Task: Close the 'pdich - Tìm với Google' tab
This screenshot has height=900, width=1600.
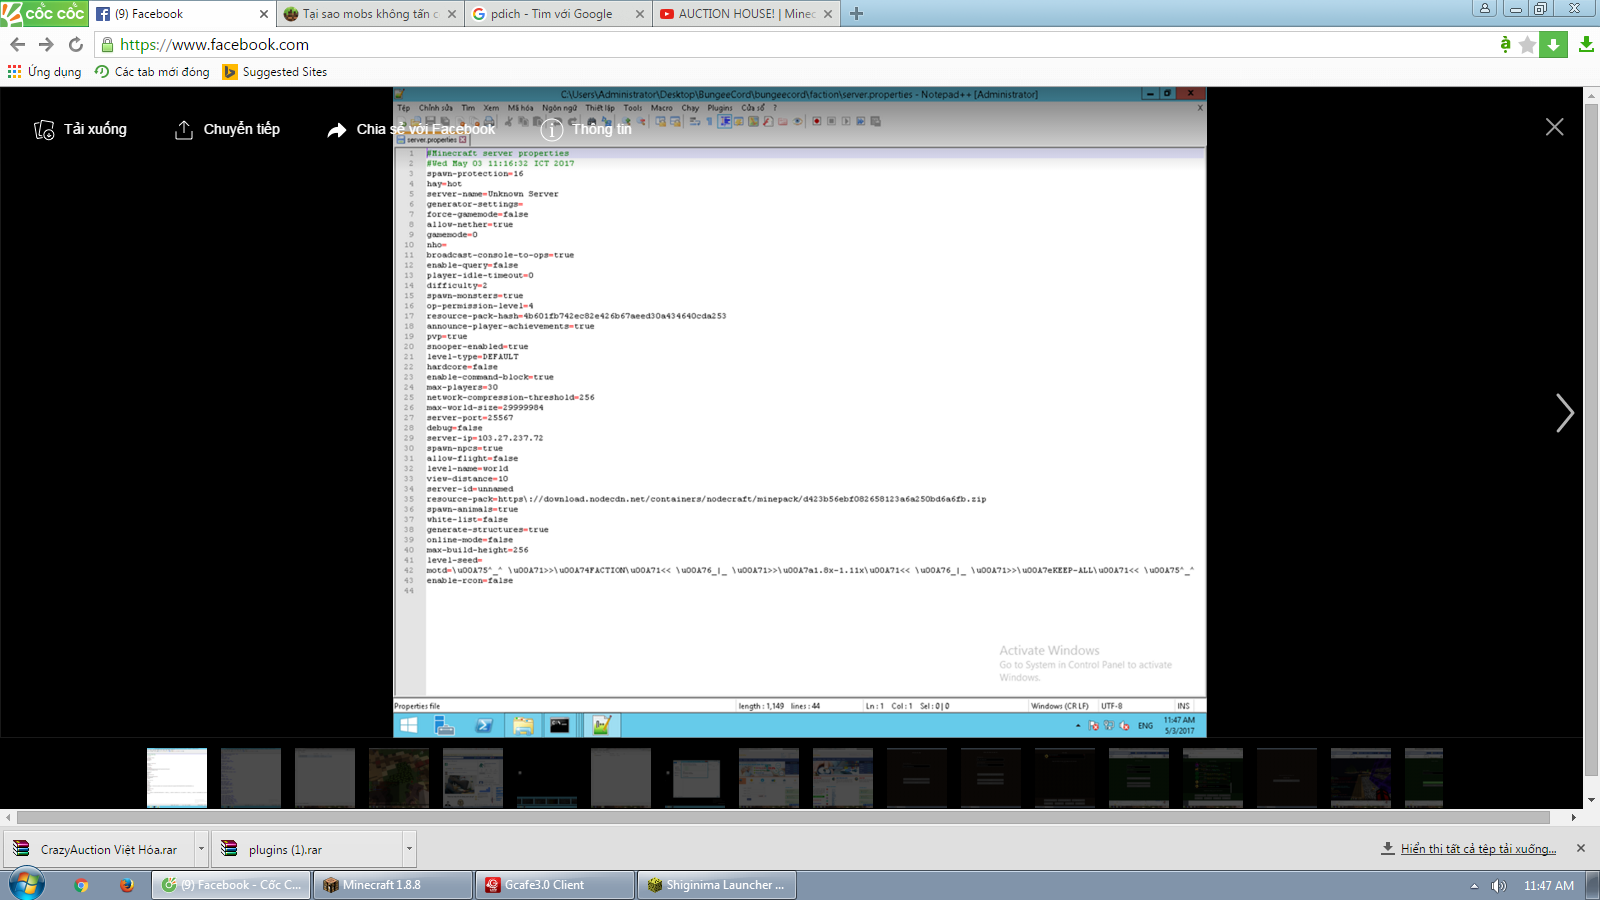Action: [x=640, y=14]
